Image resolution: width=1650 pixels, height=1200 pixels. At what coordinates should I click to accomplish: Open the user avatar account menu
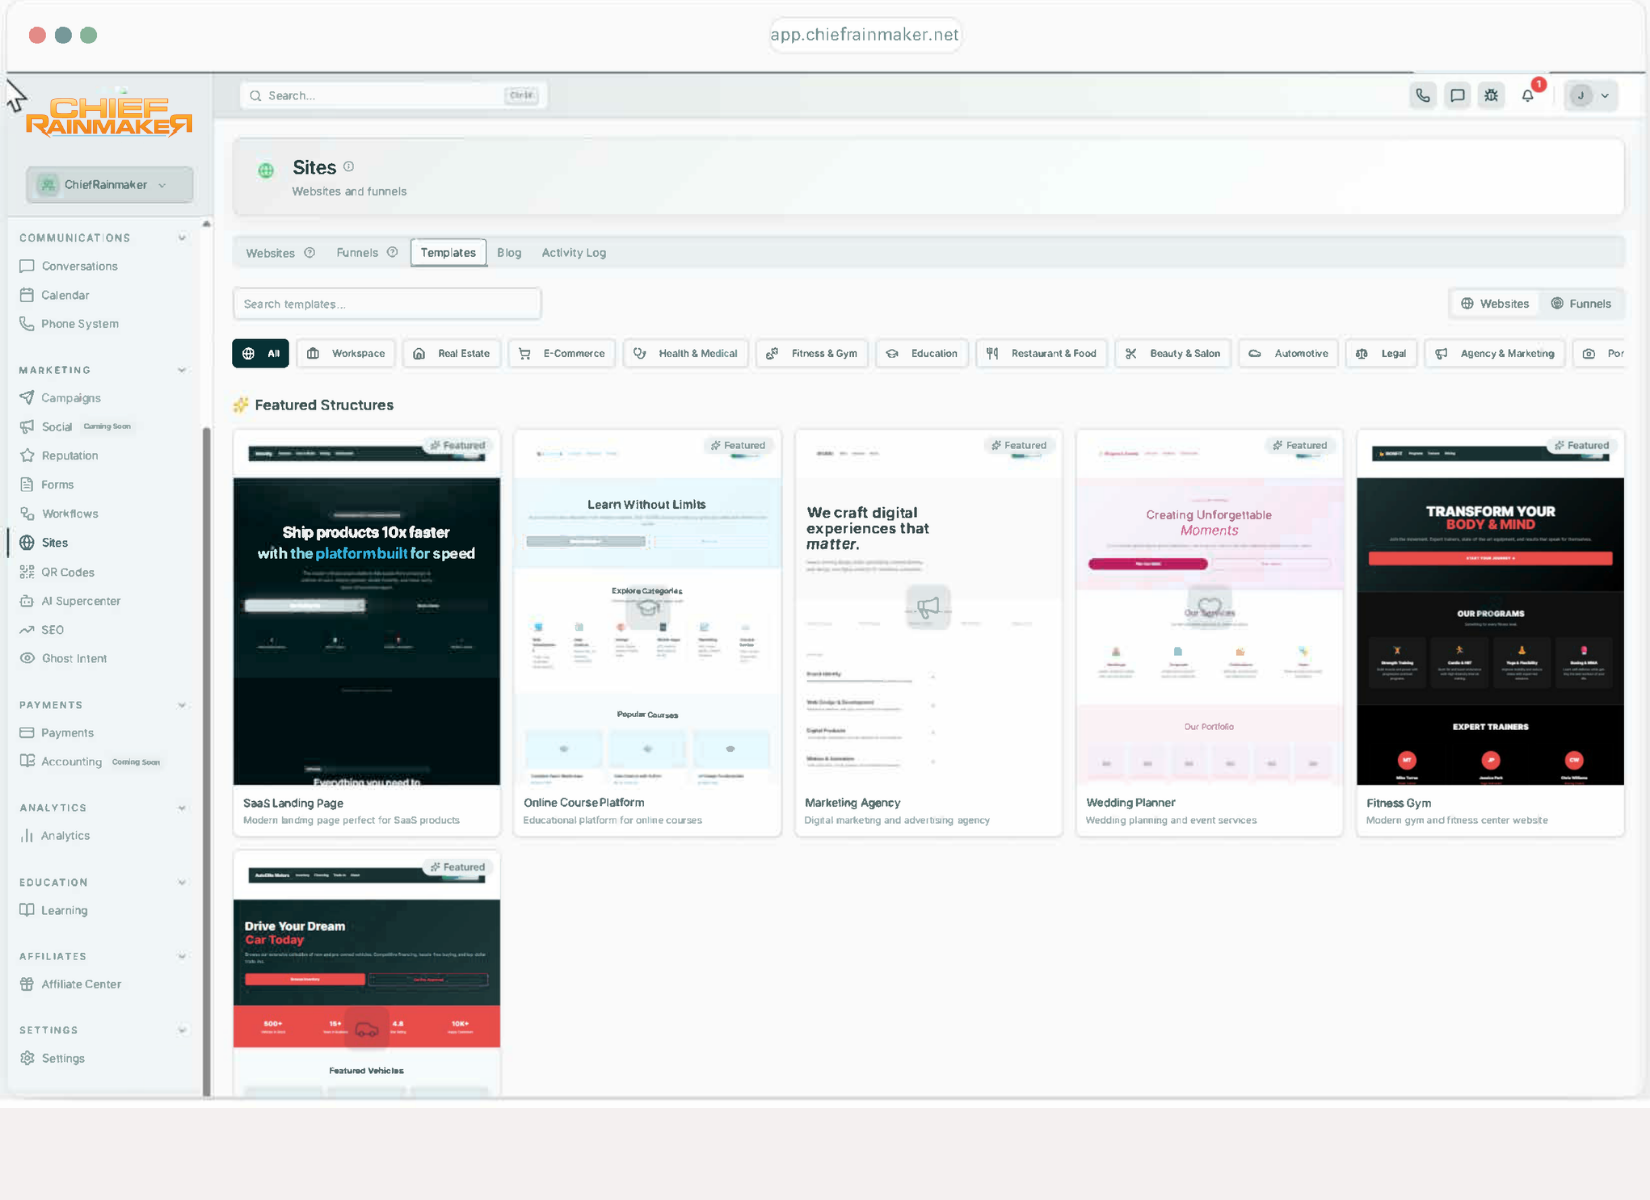(x=1591, y=96)
